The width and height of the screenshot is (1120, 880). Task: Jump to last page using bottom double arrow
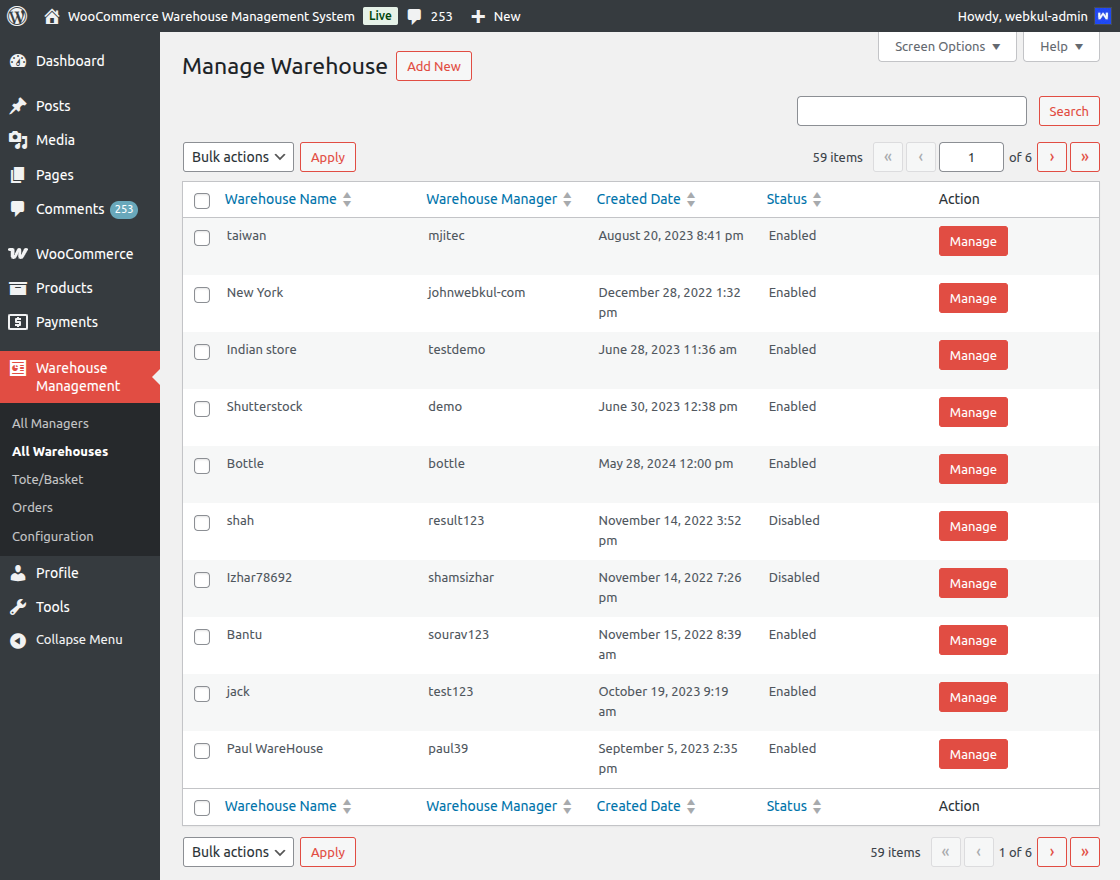1085,852
